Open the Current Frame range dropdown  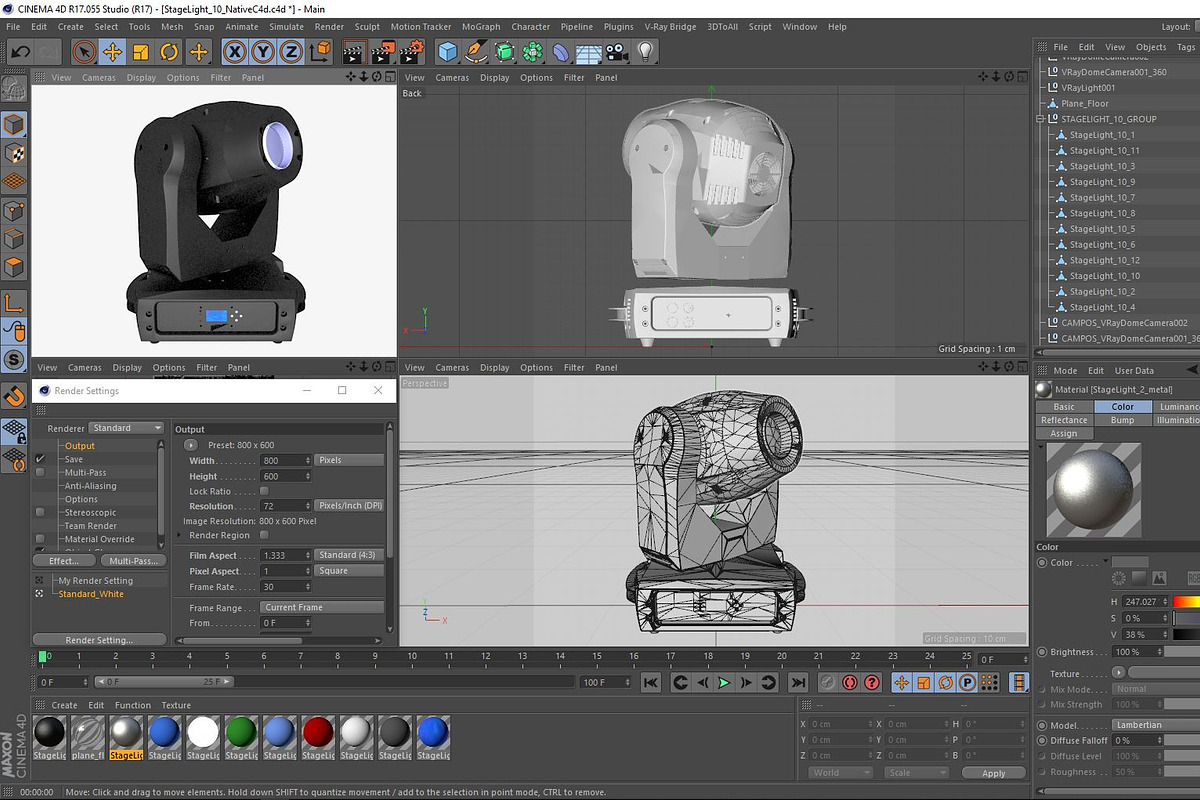pos(322,607)
